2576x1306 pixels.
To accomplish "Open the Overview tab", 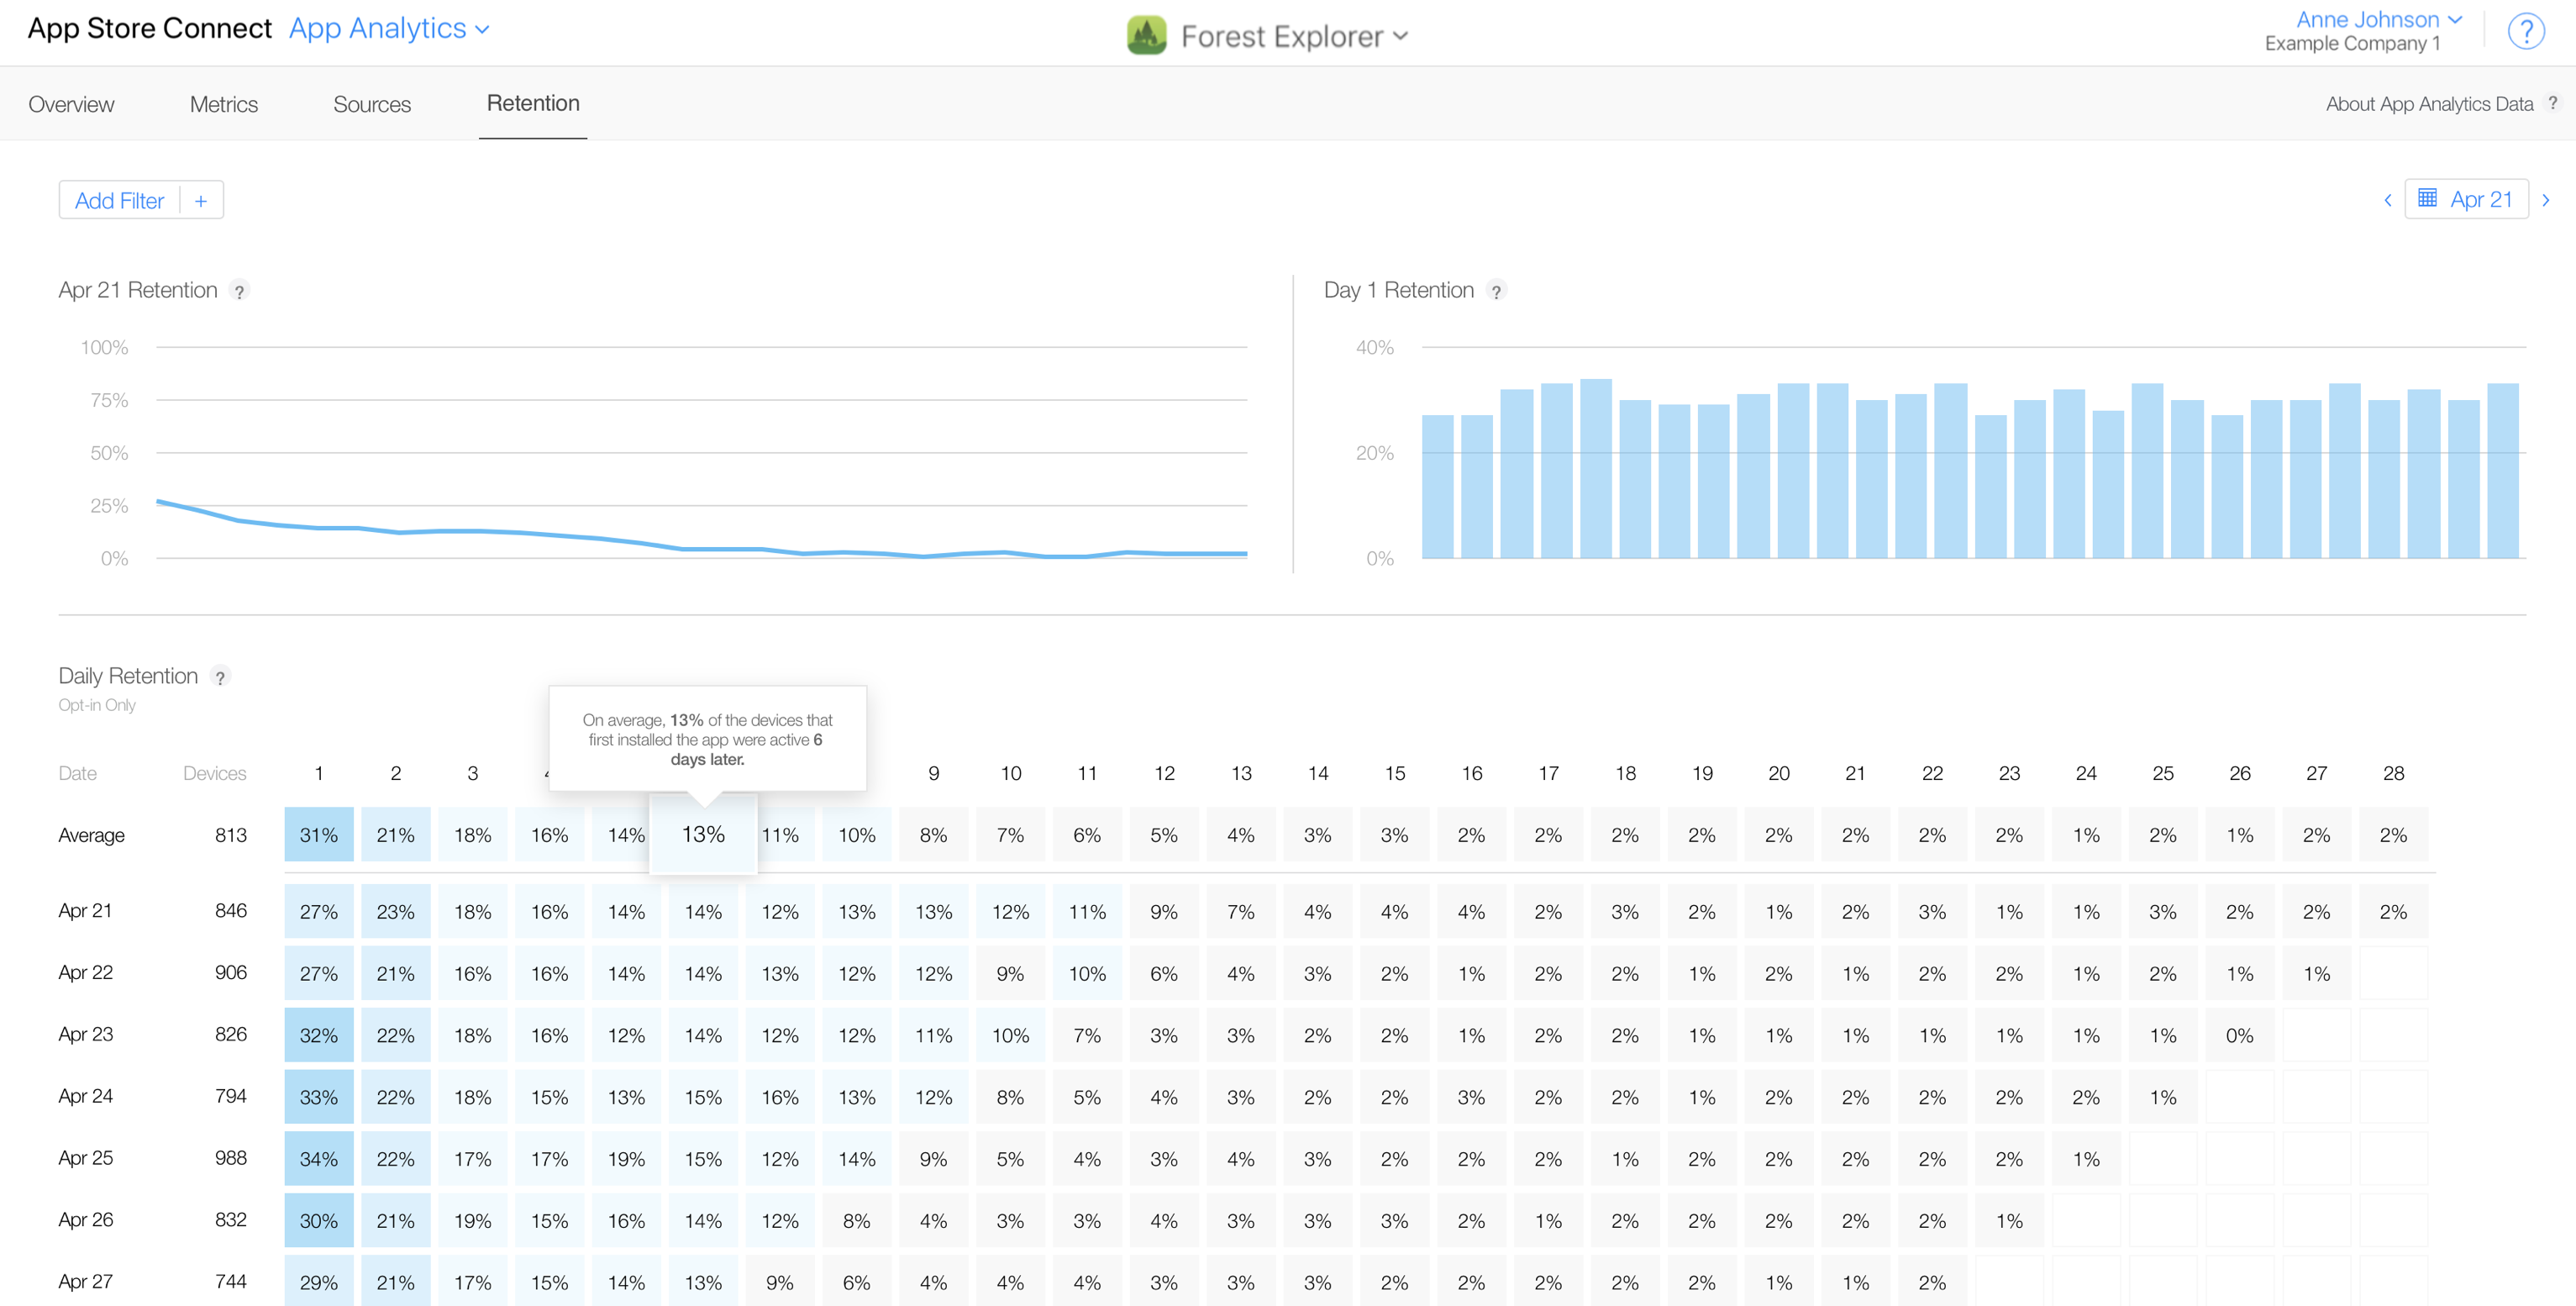I will [x=71, y=104].
